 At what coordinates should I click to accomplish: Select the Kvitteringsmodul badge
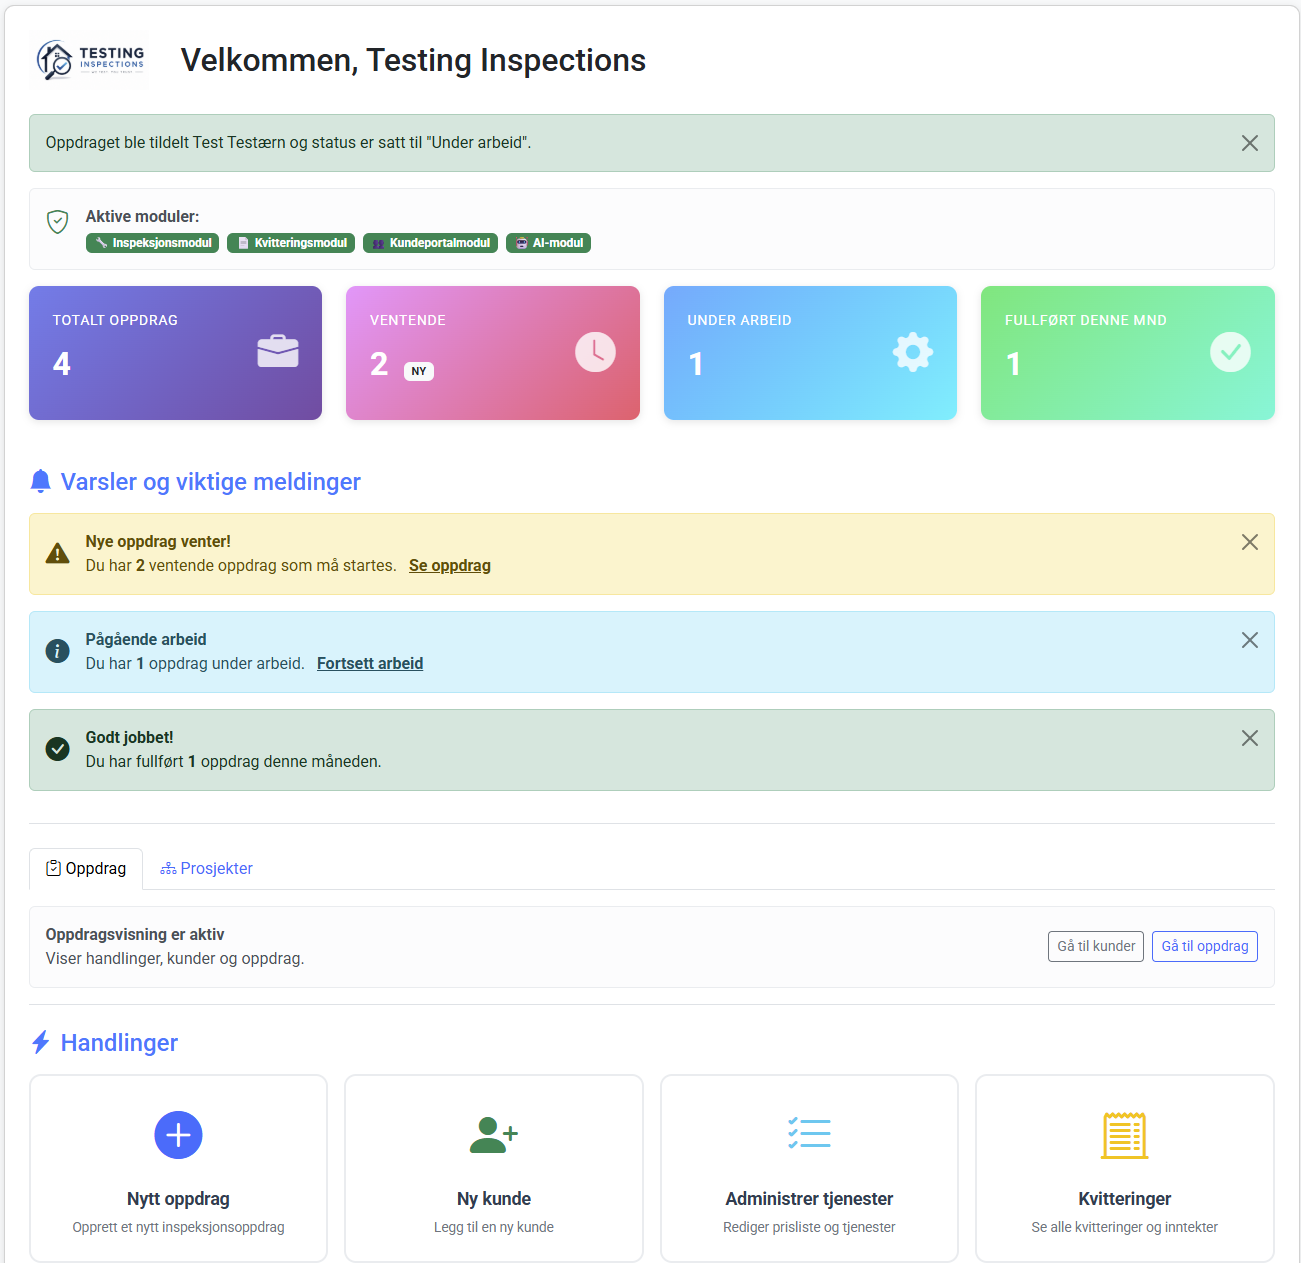point(291,243)
